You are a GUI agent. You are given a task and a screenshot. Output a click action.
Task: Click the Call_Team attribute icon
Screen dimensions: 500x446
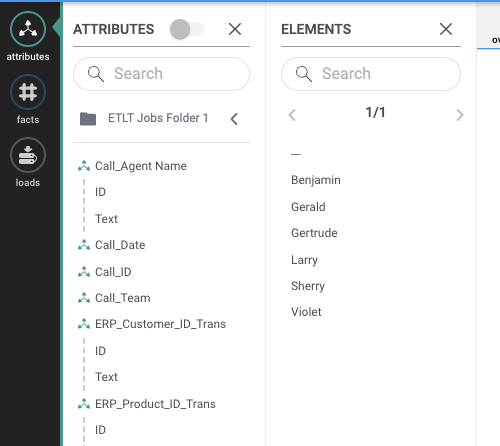(x=84, y=298)
